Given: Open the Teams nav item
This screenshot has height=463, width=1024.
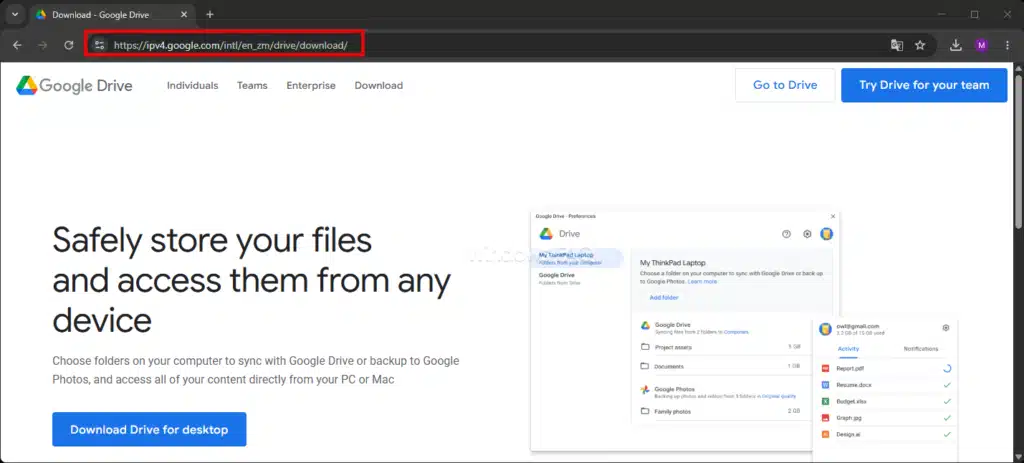Looking at the screenshot, I should click(x=252, y=86).
